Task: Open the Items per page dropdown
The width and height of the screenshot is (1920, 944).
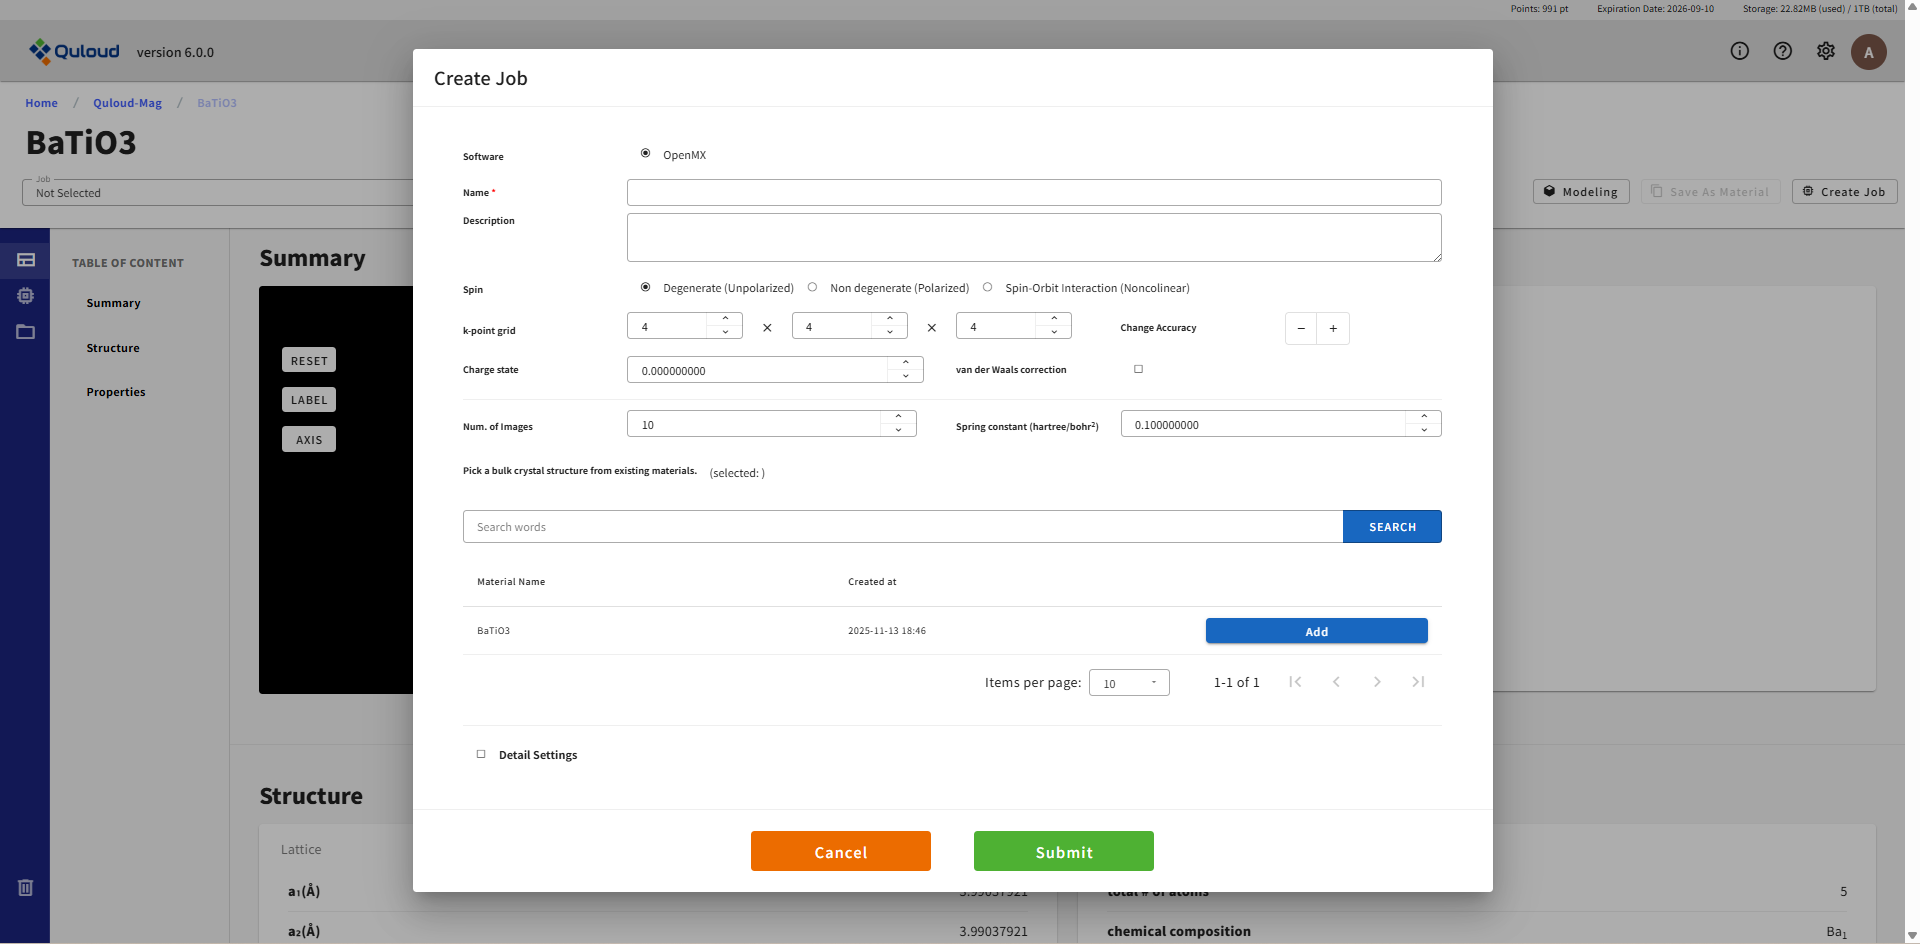Action: click(x=1129, y=683)
